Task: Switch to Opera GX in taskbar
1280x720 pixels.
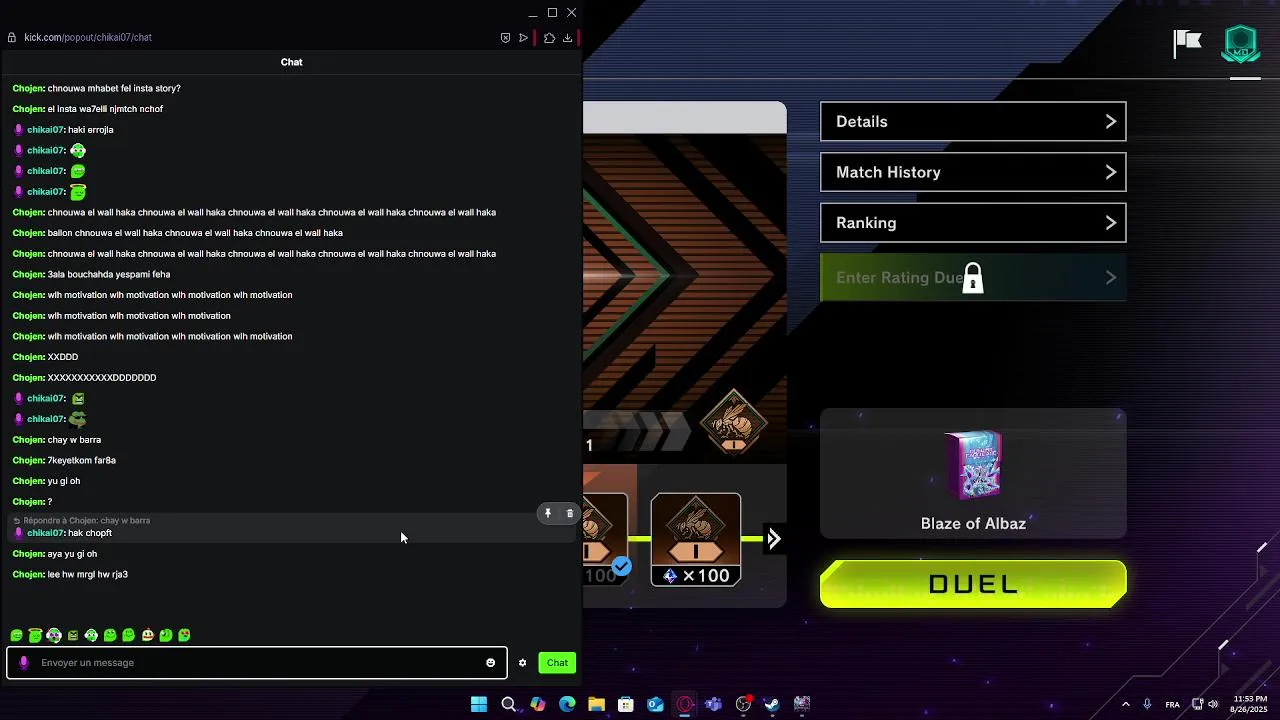Action: click(x=684, y=704)
